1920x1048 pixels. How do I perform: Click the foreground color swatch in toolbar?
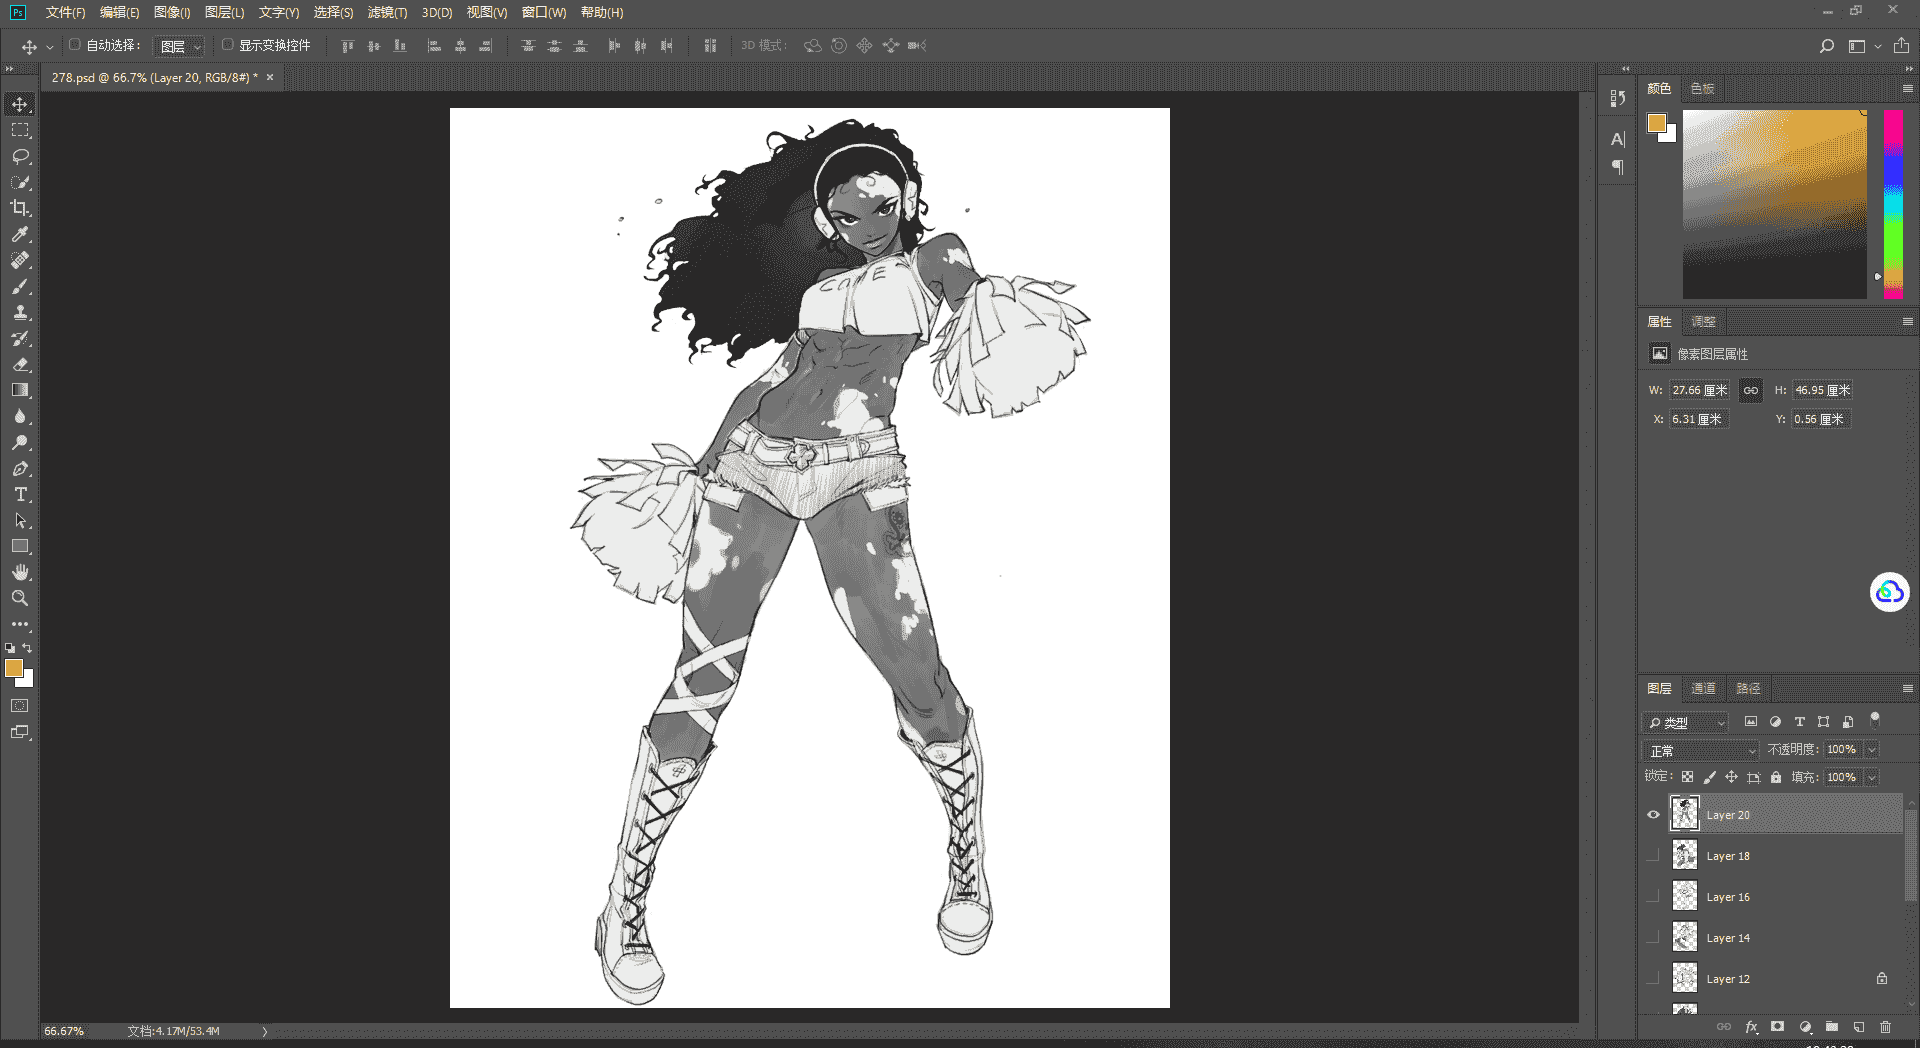click(14, 668)
